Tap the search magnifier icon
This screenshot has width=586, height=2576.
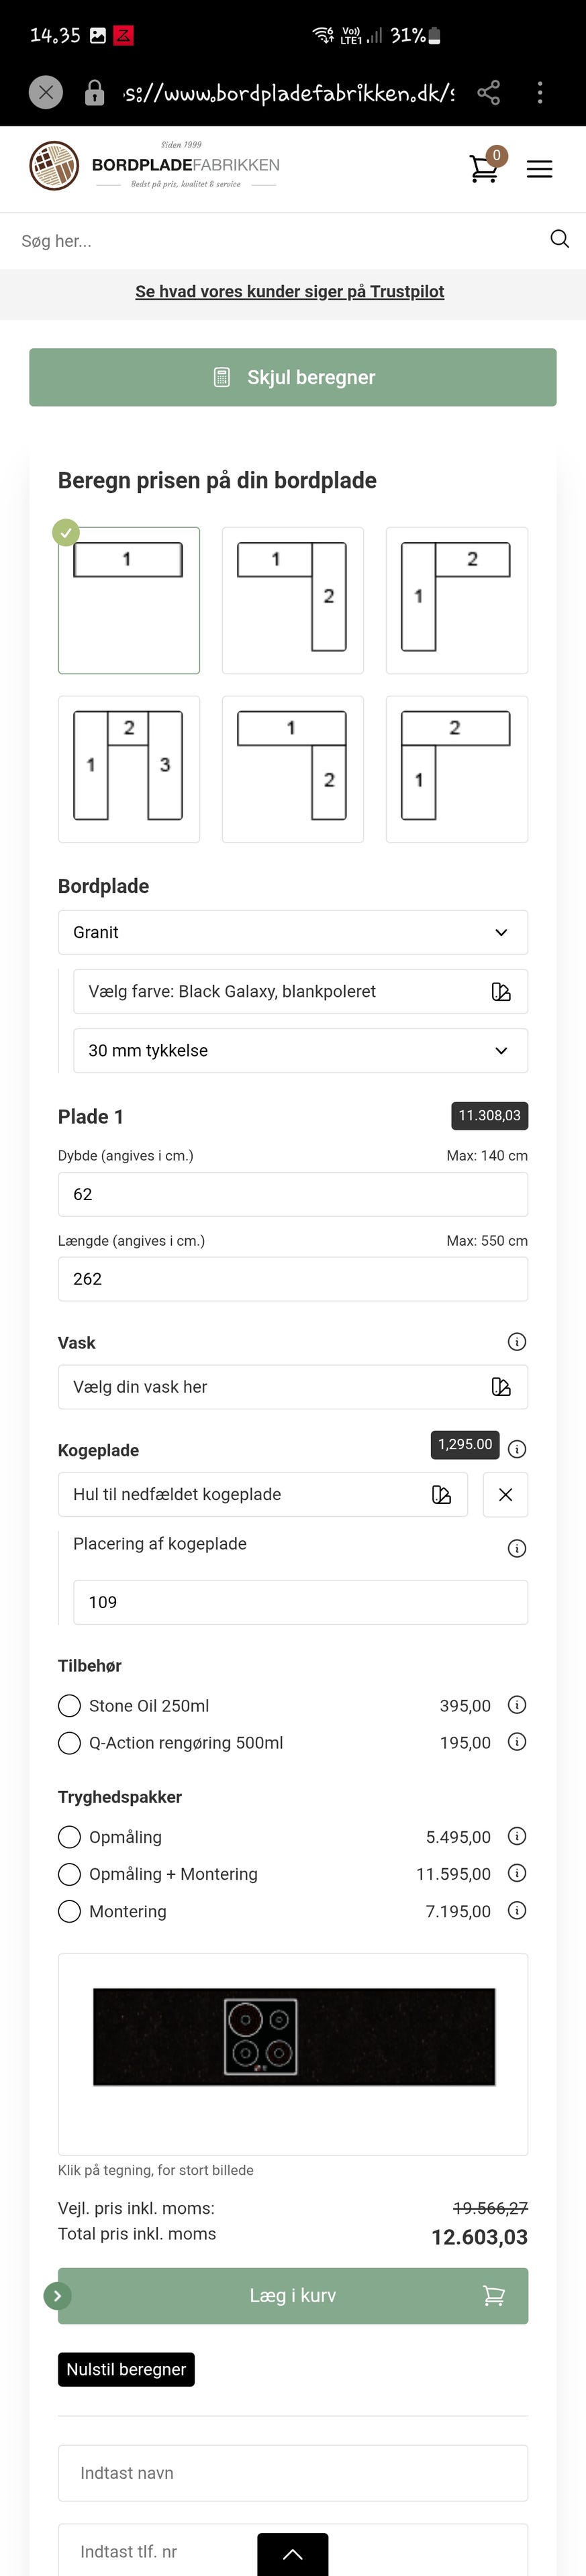point(559,239)
